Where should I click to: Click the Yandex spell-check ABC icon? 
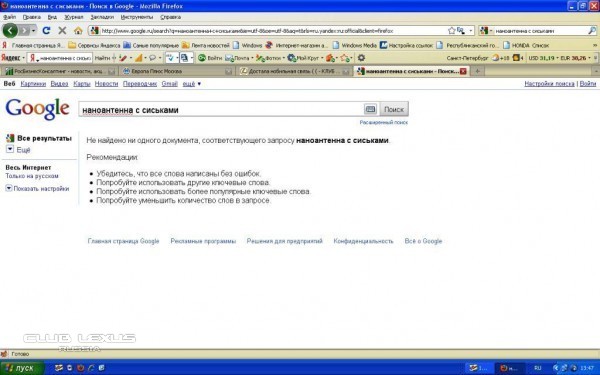pos(170,58)
